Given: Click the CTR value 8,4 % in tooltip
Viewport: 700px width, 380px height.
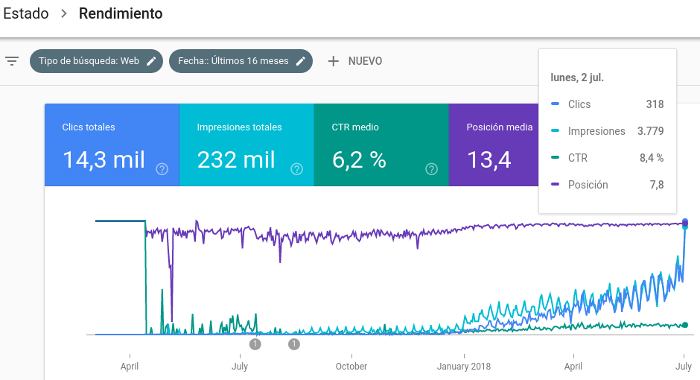Looking at the screenshot, I should point(651,158).
